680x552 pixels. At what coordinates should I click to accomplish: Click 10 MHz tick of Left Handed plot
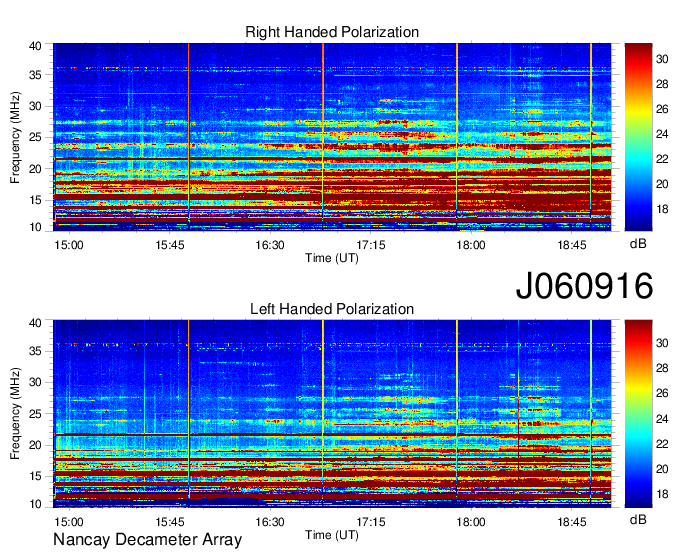coord(36,504)
